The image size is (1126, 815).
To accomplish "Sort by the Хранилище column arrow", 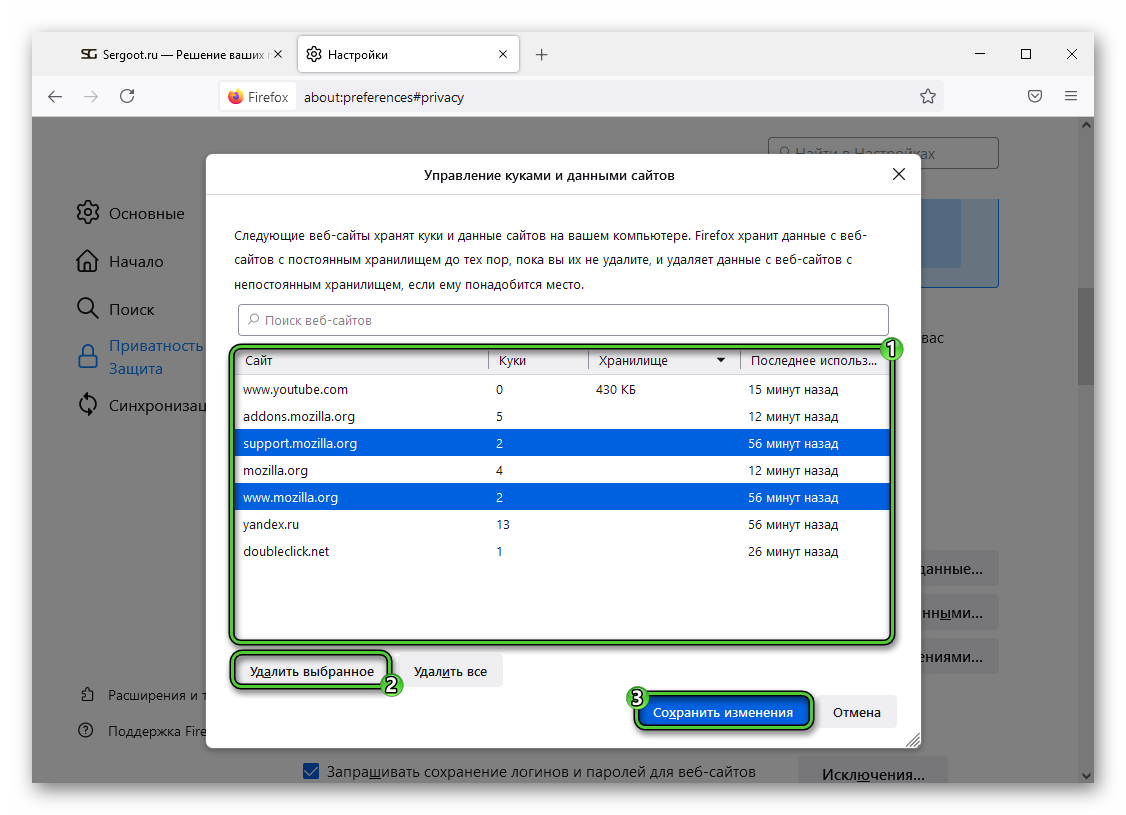I will (x=720, y=361).
